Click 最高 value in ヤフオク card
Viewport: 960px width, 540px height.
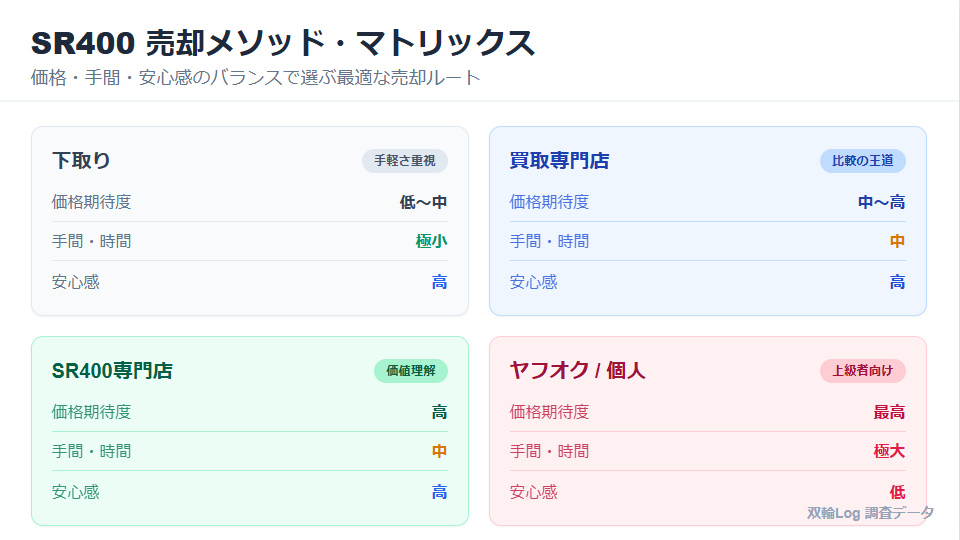pos(889,412)
